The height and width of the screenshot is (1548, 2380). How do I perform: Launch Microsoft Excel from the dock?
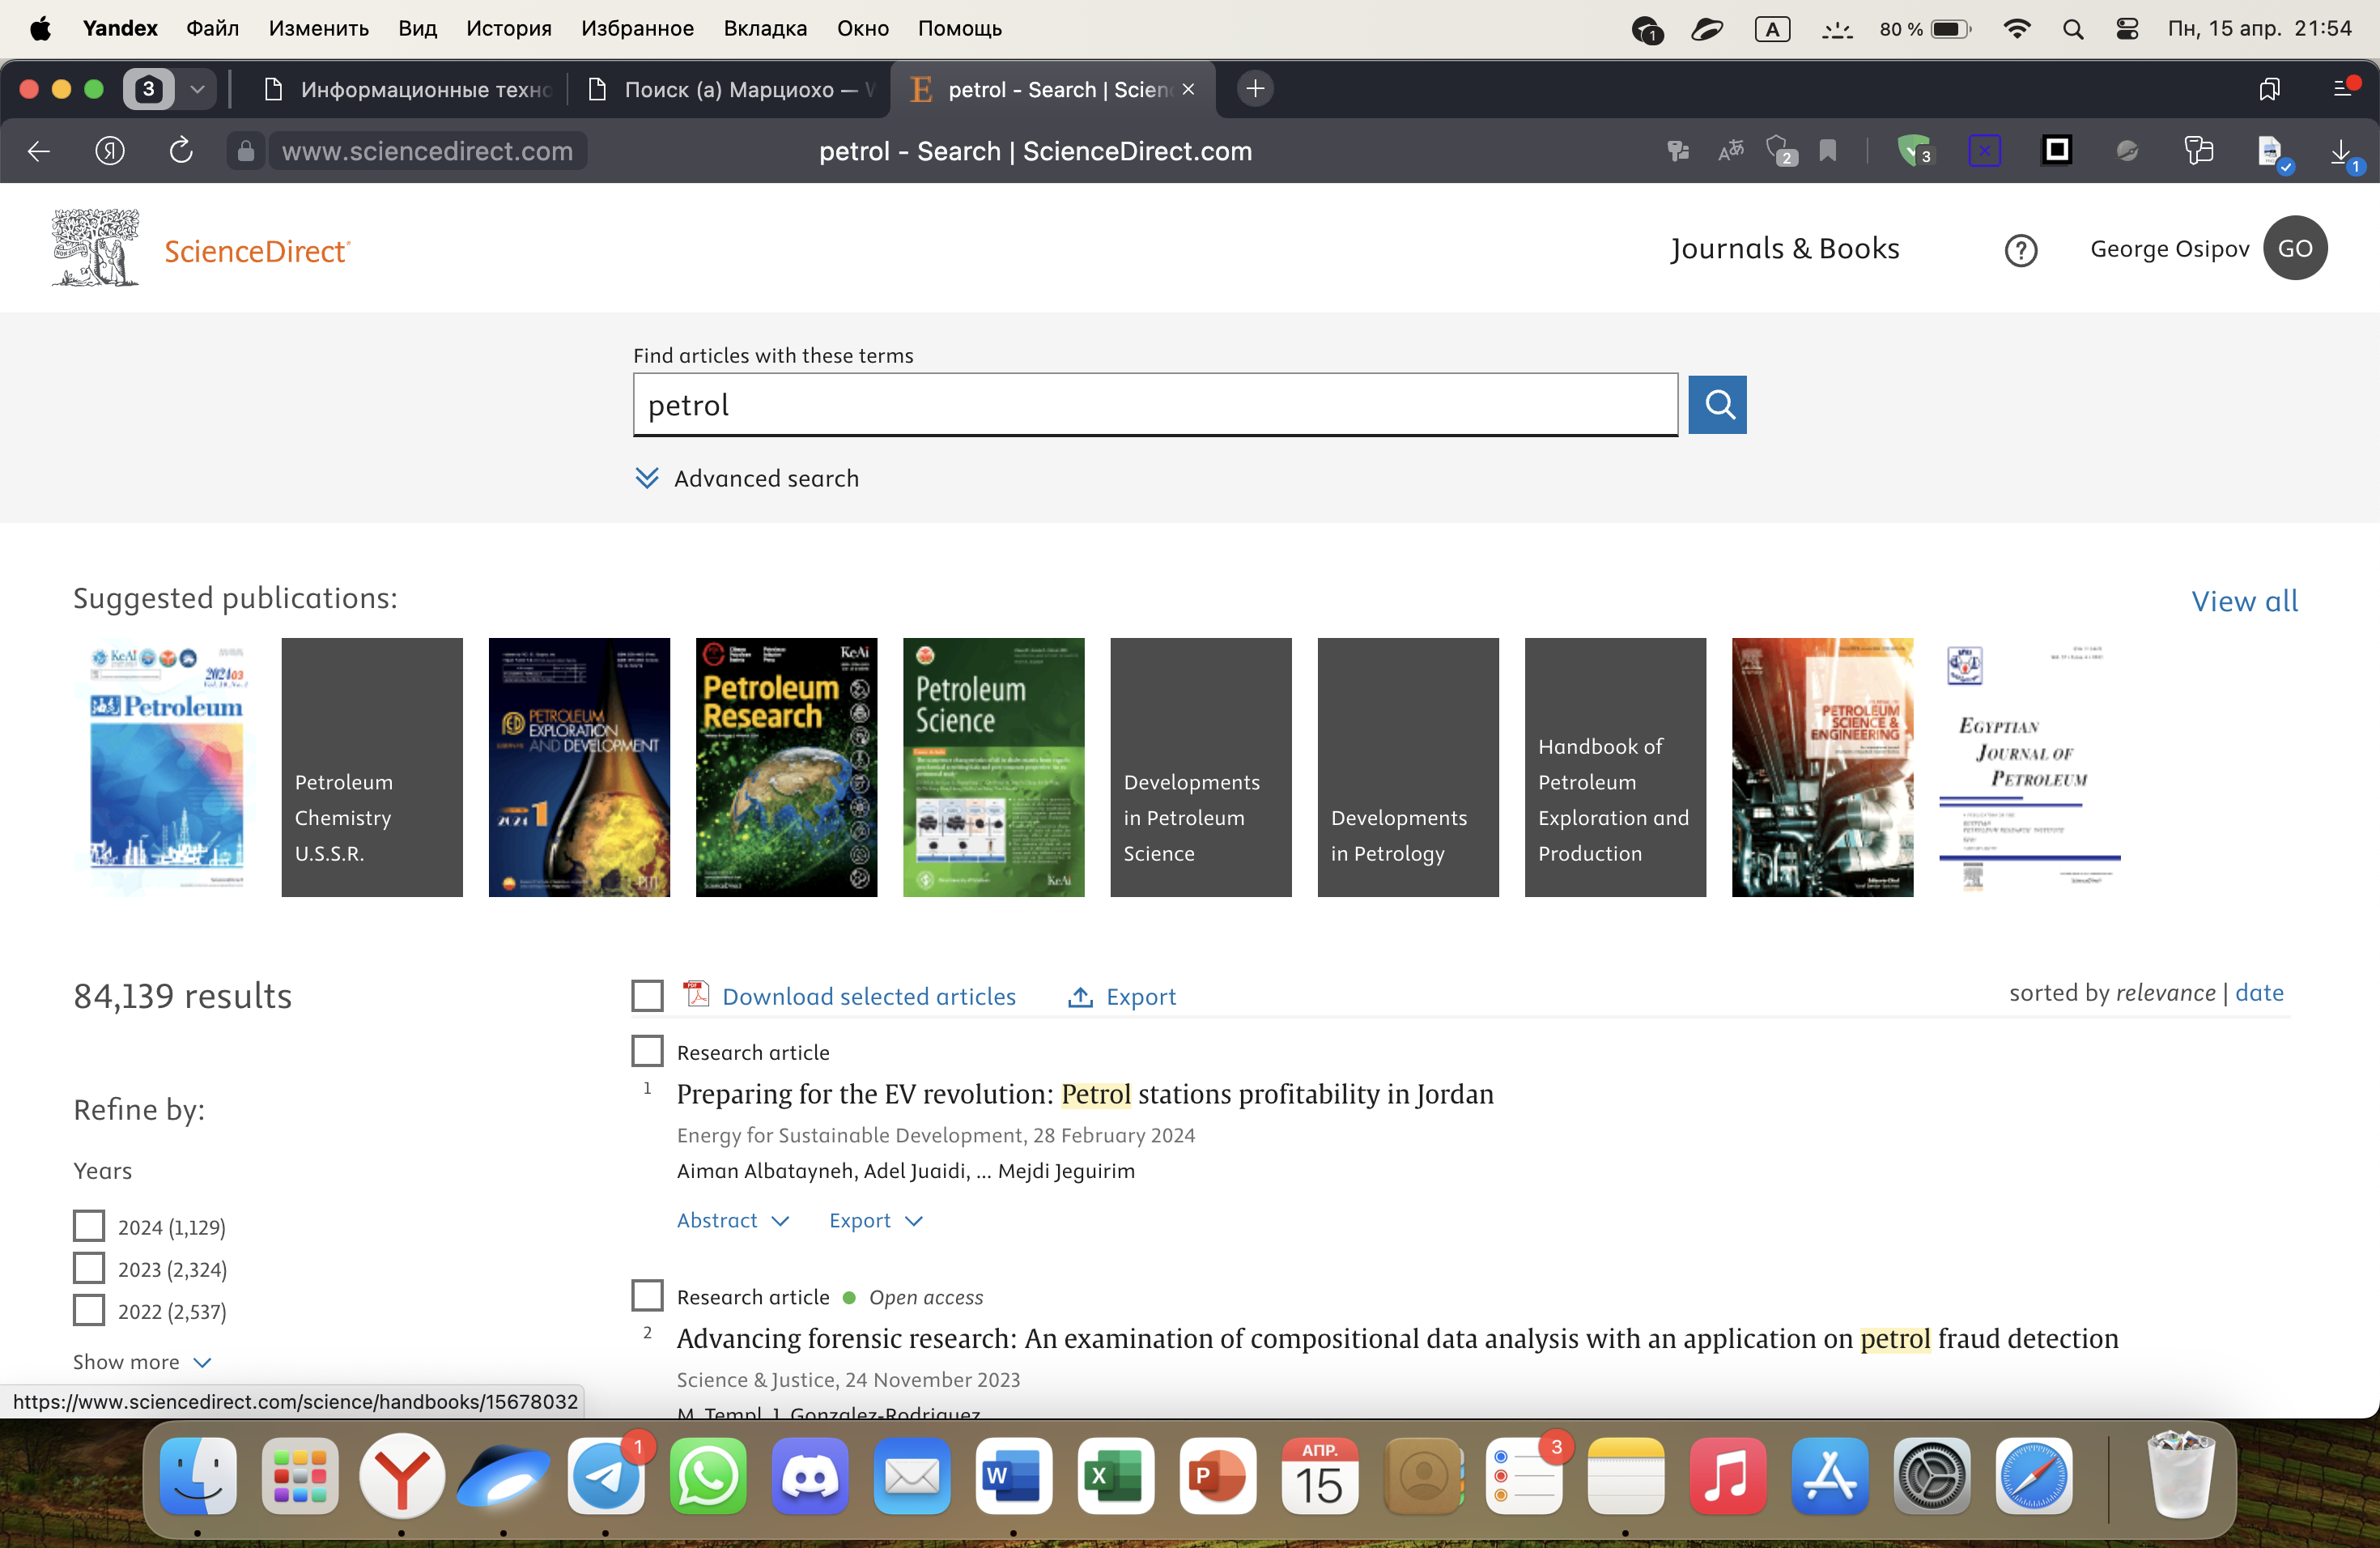tap(1115, 1476)
